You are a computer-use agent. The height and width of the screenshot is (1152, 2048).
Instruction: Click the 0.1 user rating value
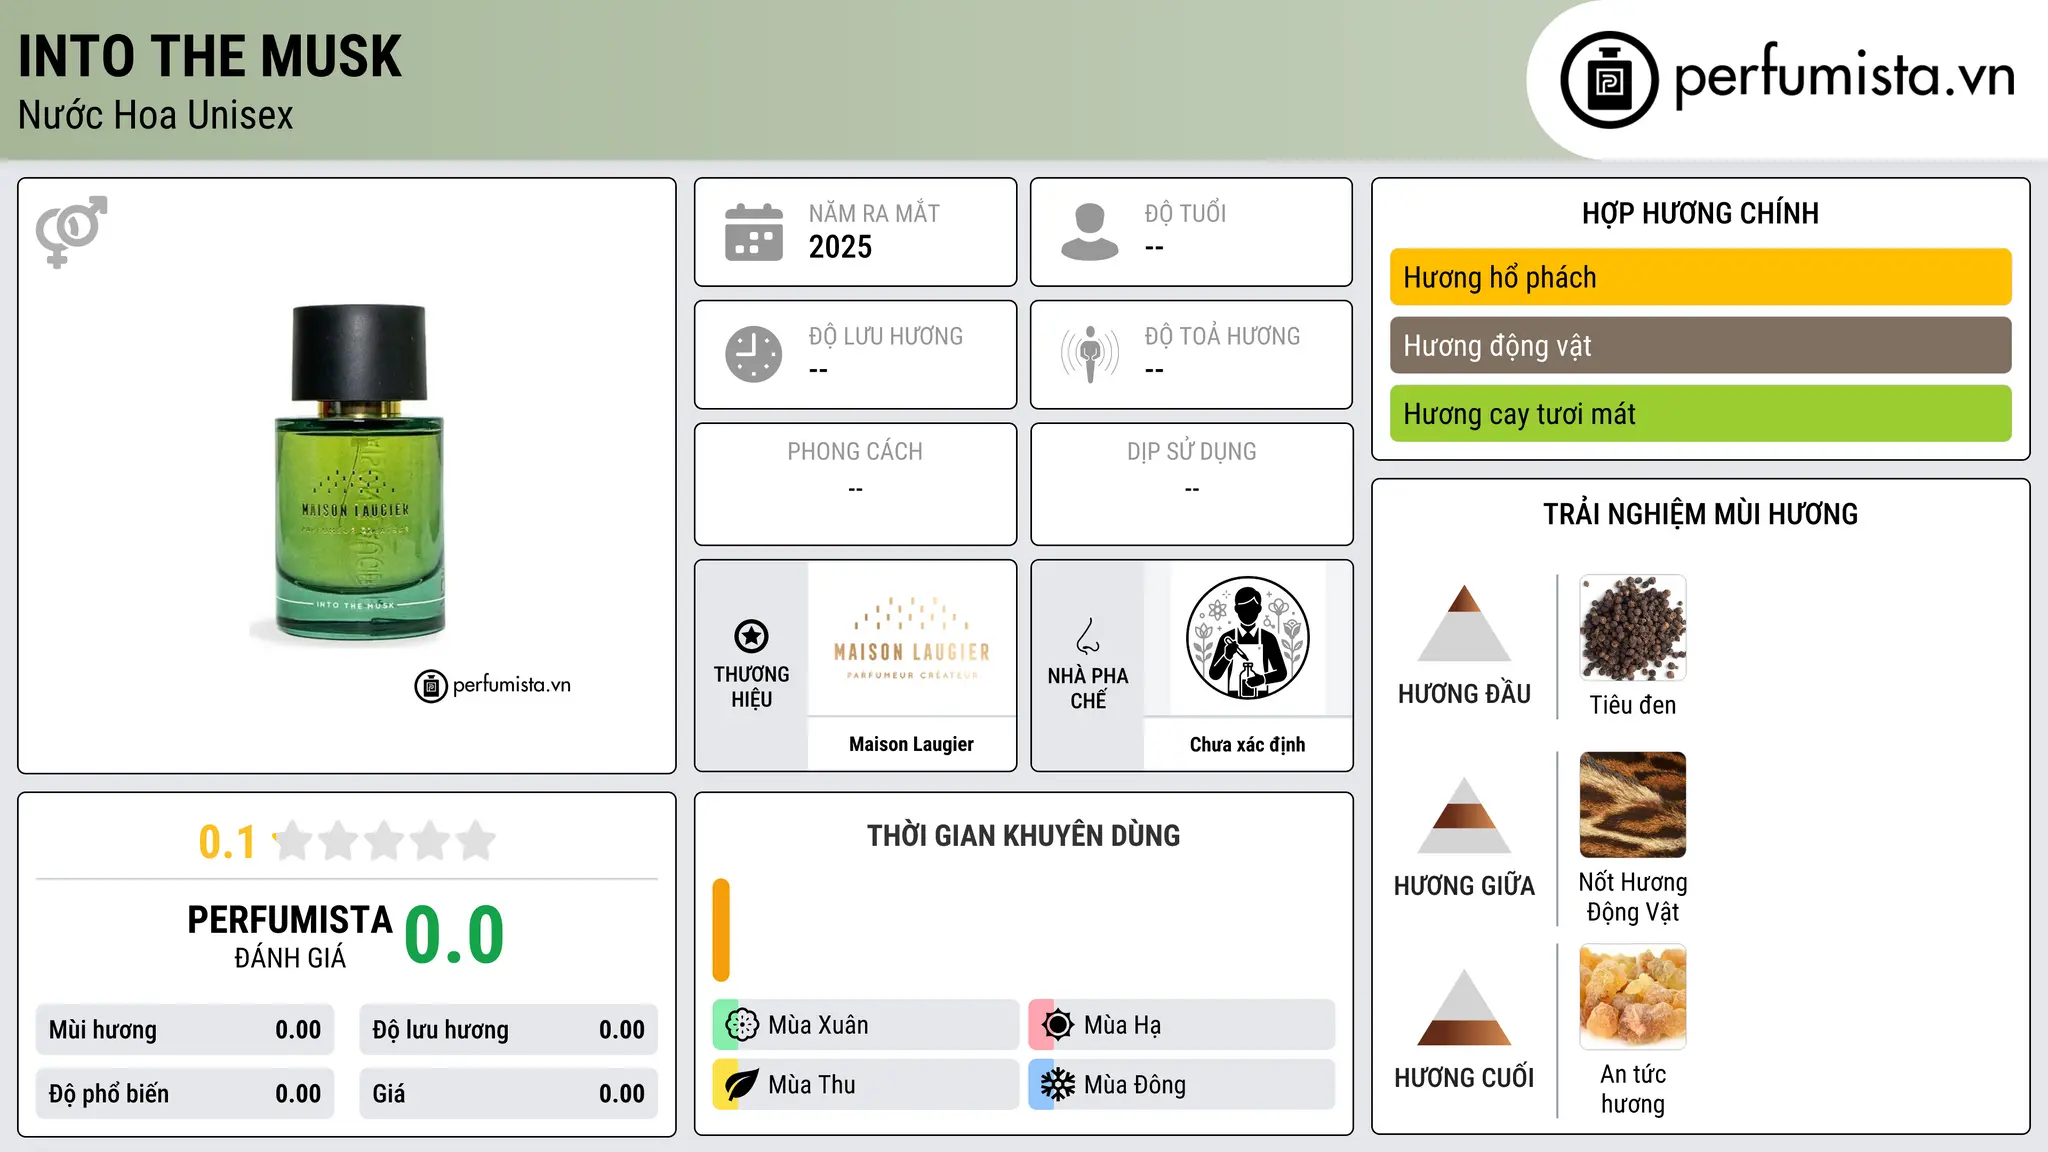click(227, 842)
